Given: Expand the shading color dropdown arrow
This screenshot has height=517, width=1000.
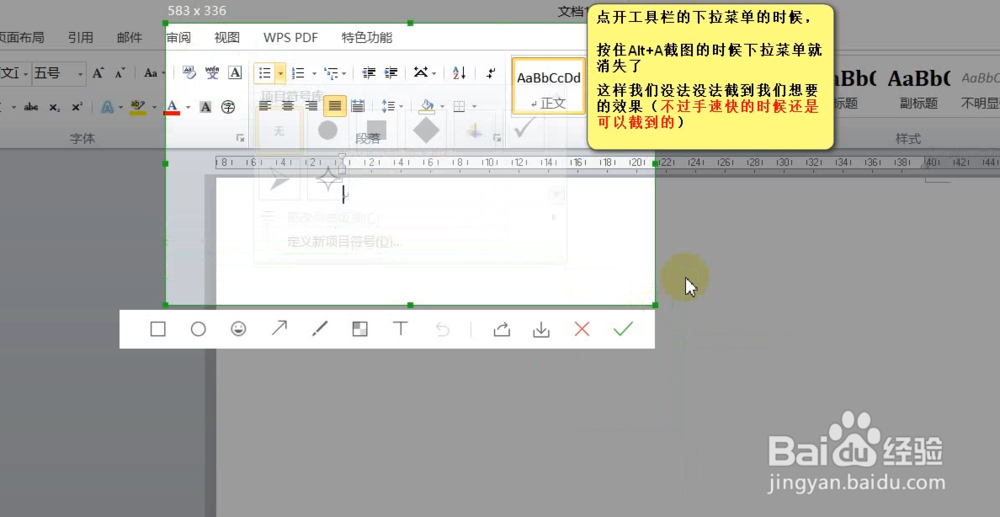Looking at the screenshot, I should click(442, 107).
